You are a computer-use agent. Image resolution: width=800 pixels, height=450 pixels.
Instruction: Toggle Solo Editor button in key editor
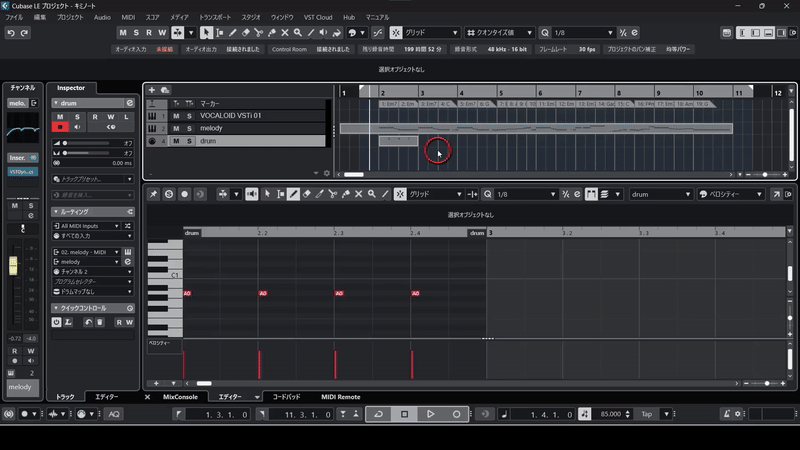click(x=169, y=194)
